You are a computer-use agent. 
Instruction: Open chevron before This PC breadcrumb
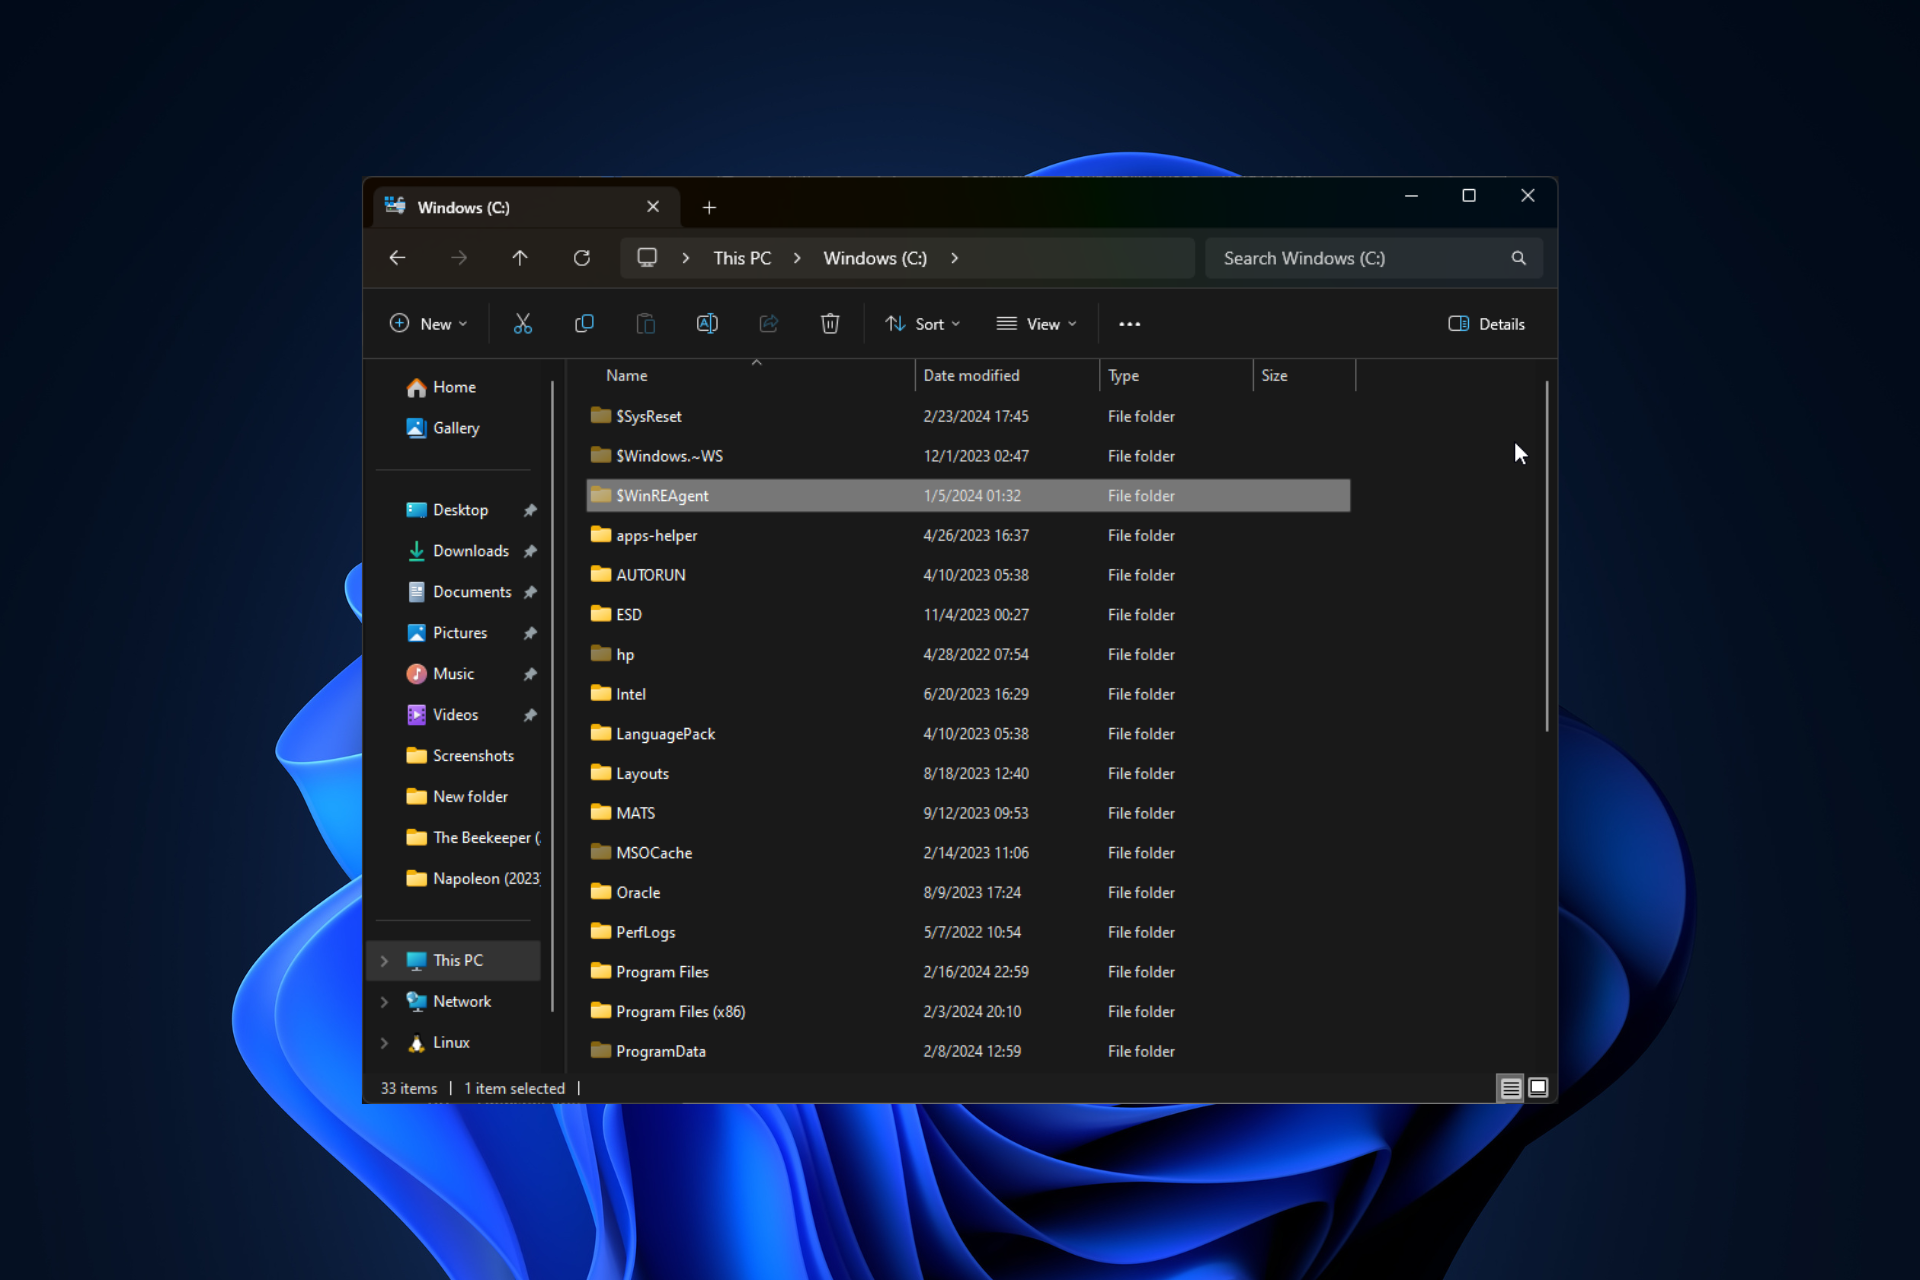pos(686,258)
